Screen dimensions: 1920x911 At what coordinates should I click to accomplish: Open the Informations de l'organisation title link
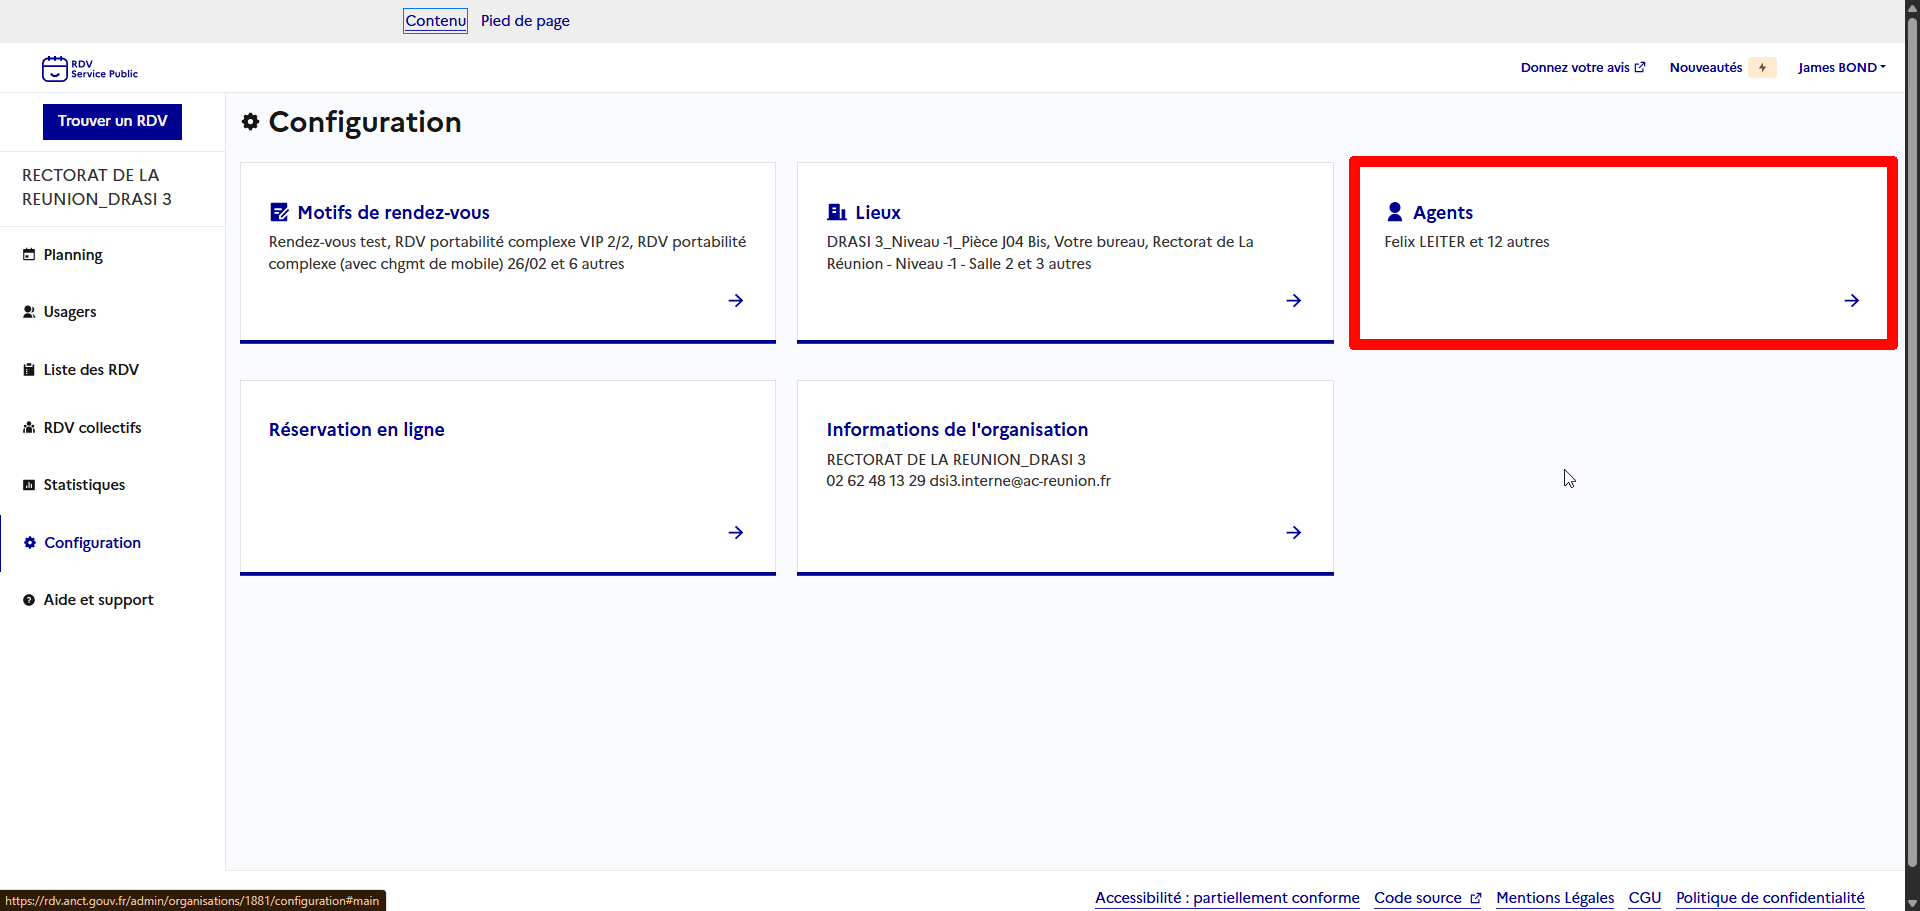[x=957, y=430]
